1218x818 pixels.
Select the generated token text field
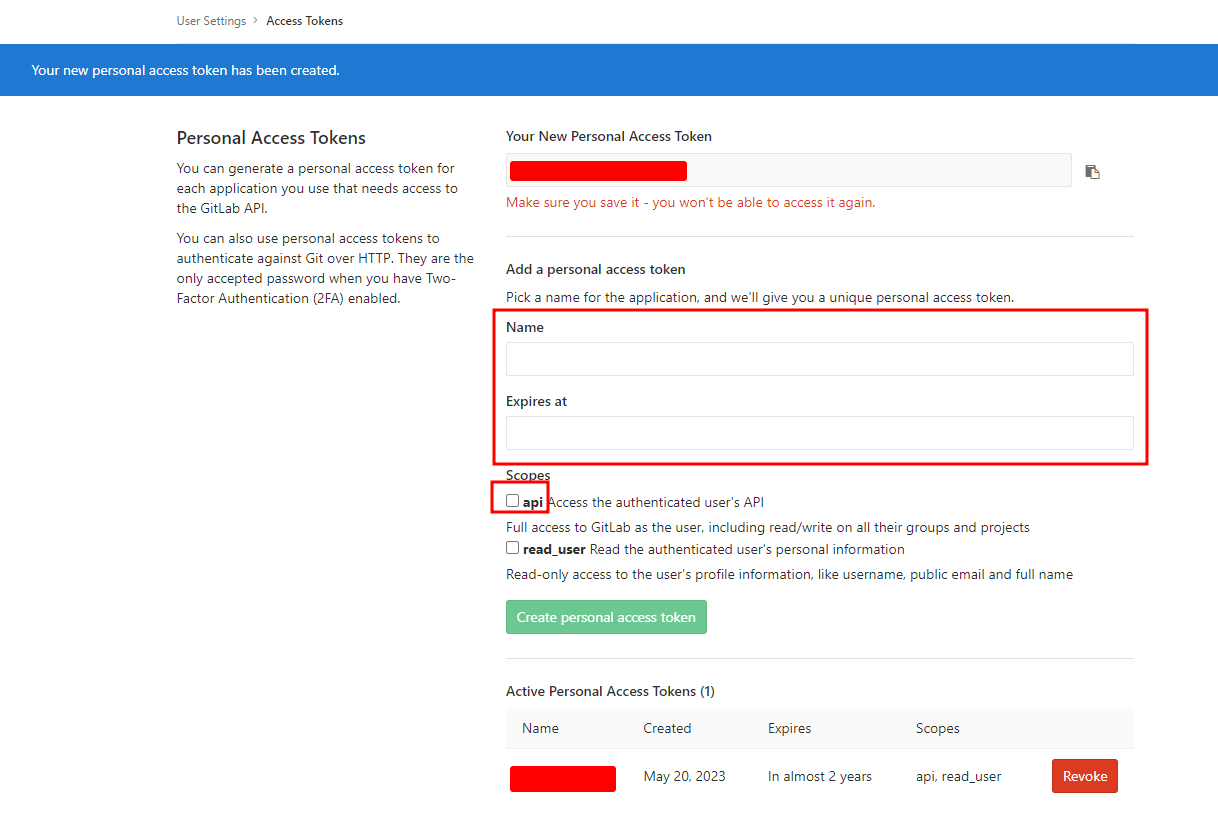click(789, 170)
